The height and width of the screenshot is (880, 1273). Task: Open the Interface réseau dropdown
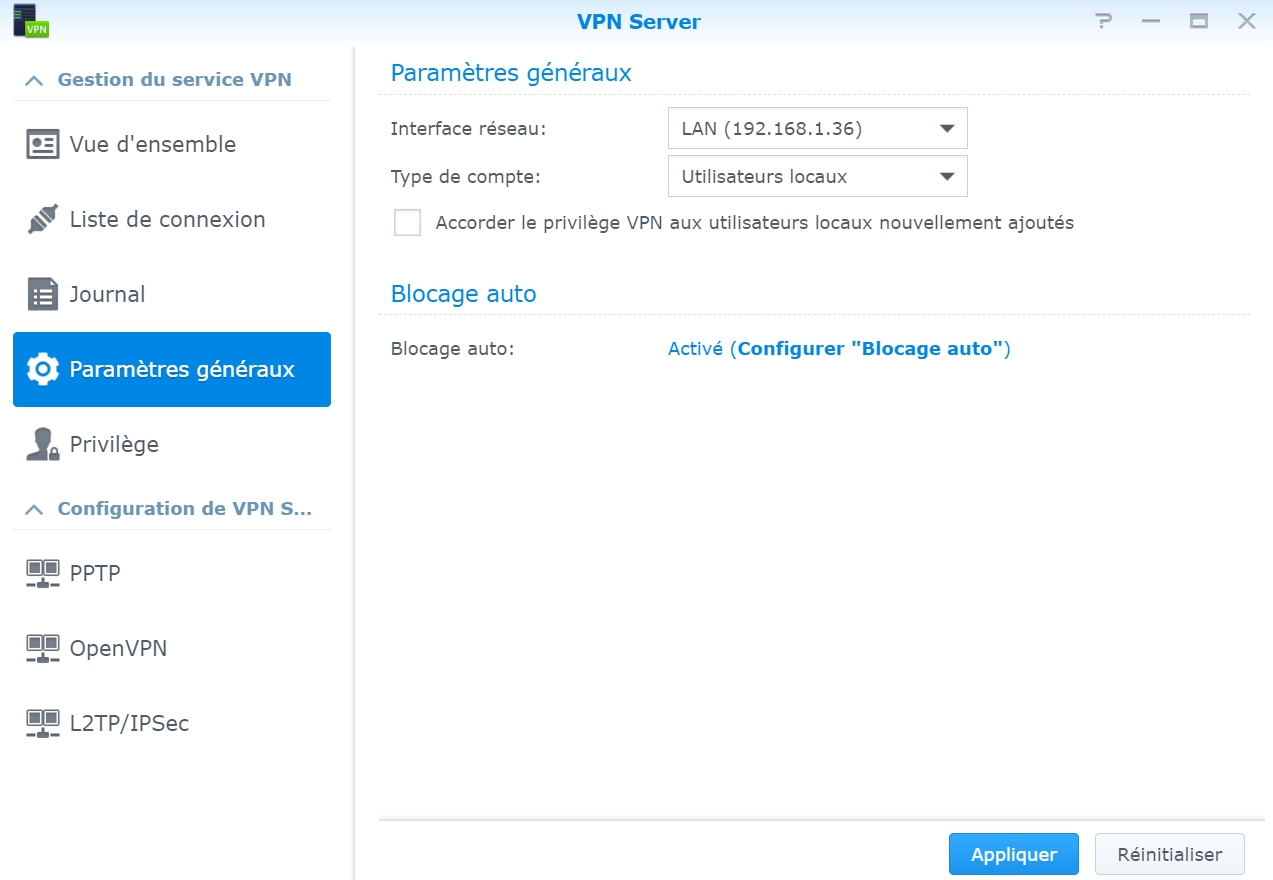point(817,128)
